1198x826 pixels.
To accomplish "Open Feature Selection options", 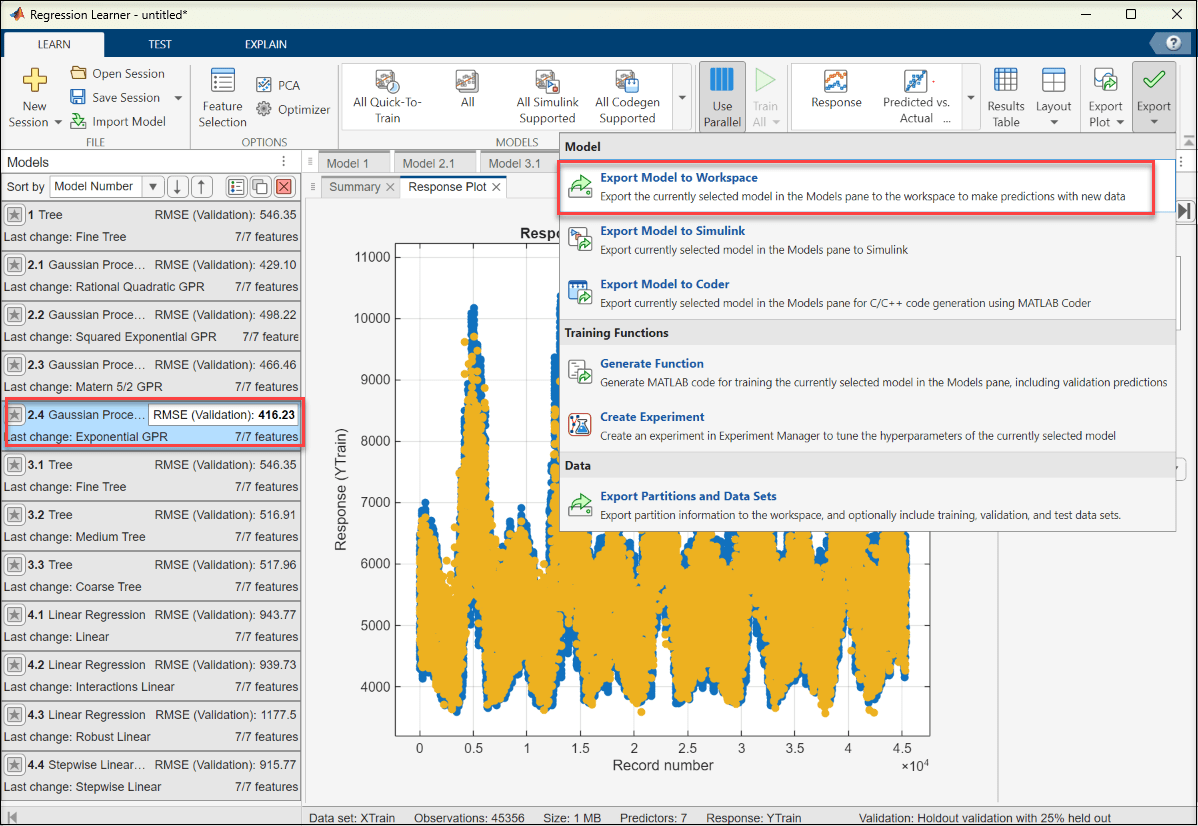I will [x=222, y=97].
